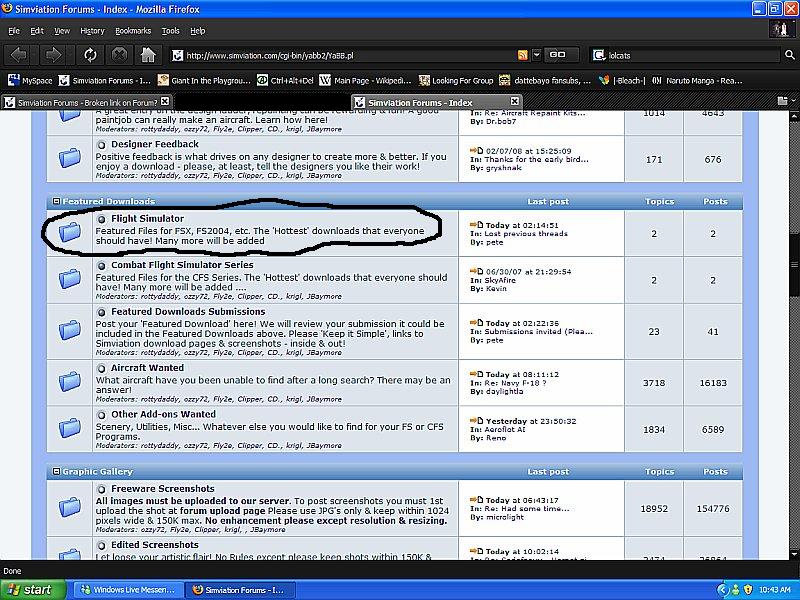The height and width of the screenshot is (600, 800).
Task: Click last-post icon for Aeroflot AI post
Action: (x=477, y=420)
